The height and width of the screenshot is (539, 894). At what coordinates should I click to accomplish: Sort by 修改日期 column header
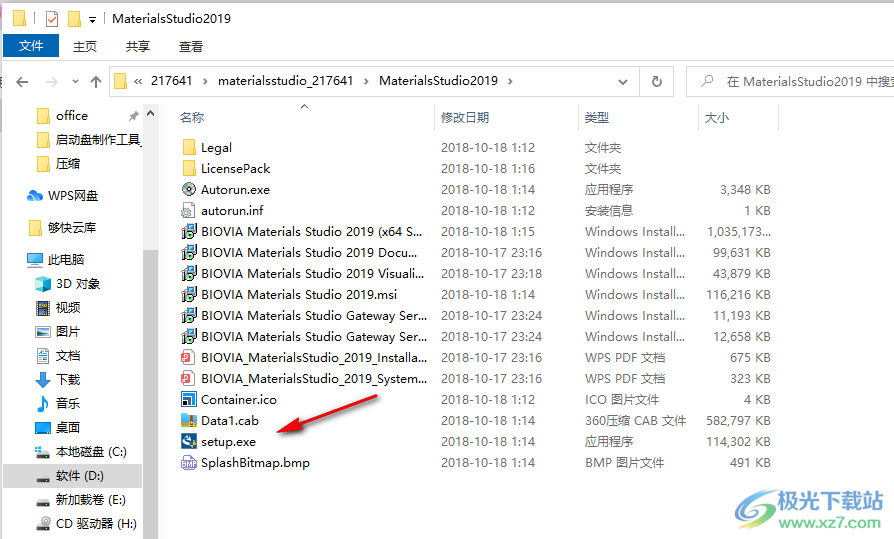pyautogui.click(x=465, y=117)
